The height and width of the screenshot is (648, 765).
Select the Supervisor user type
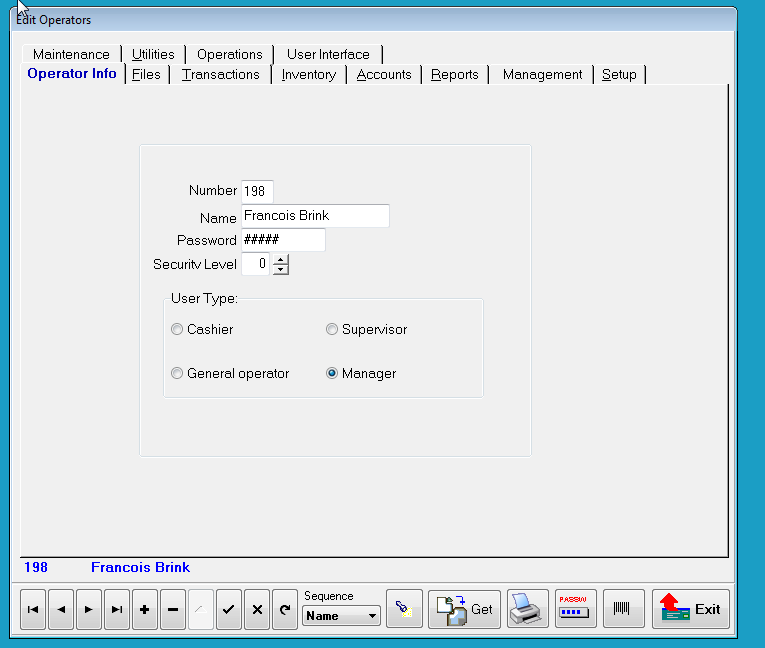coord(332,329)
